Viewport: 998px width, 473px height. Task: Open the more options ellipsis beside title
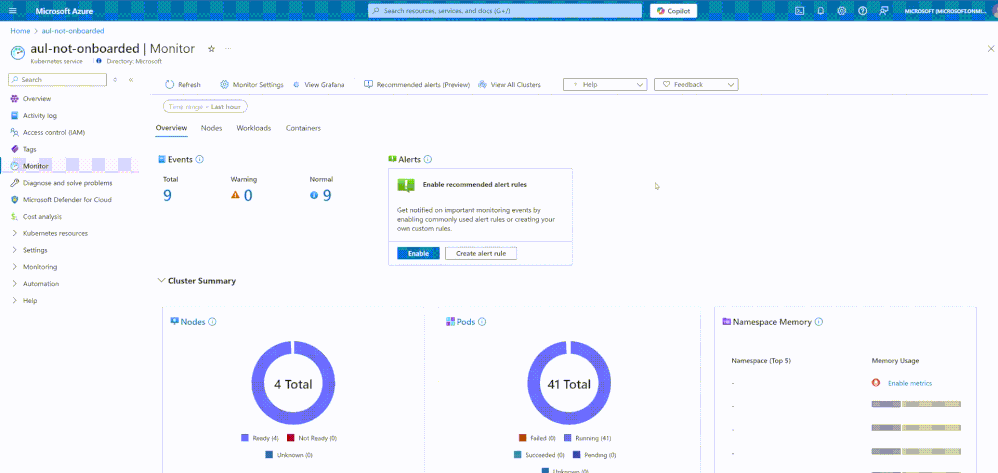click(x=228, y=49)
